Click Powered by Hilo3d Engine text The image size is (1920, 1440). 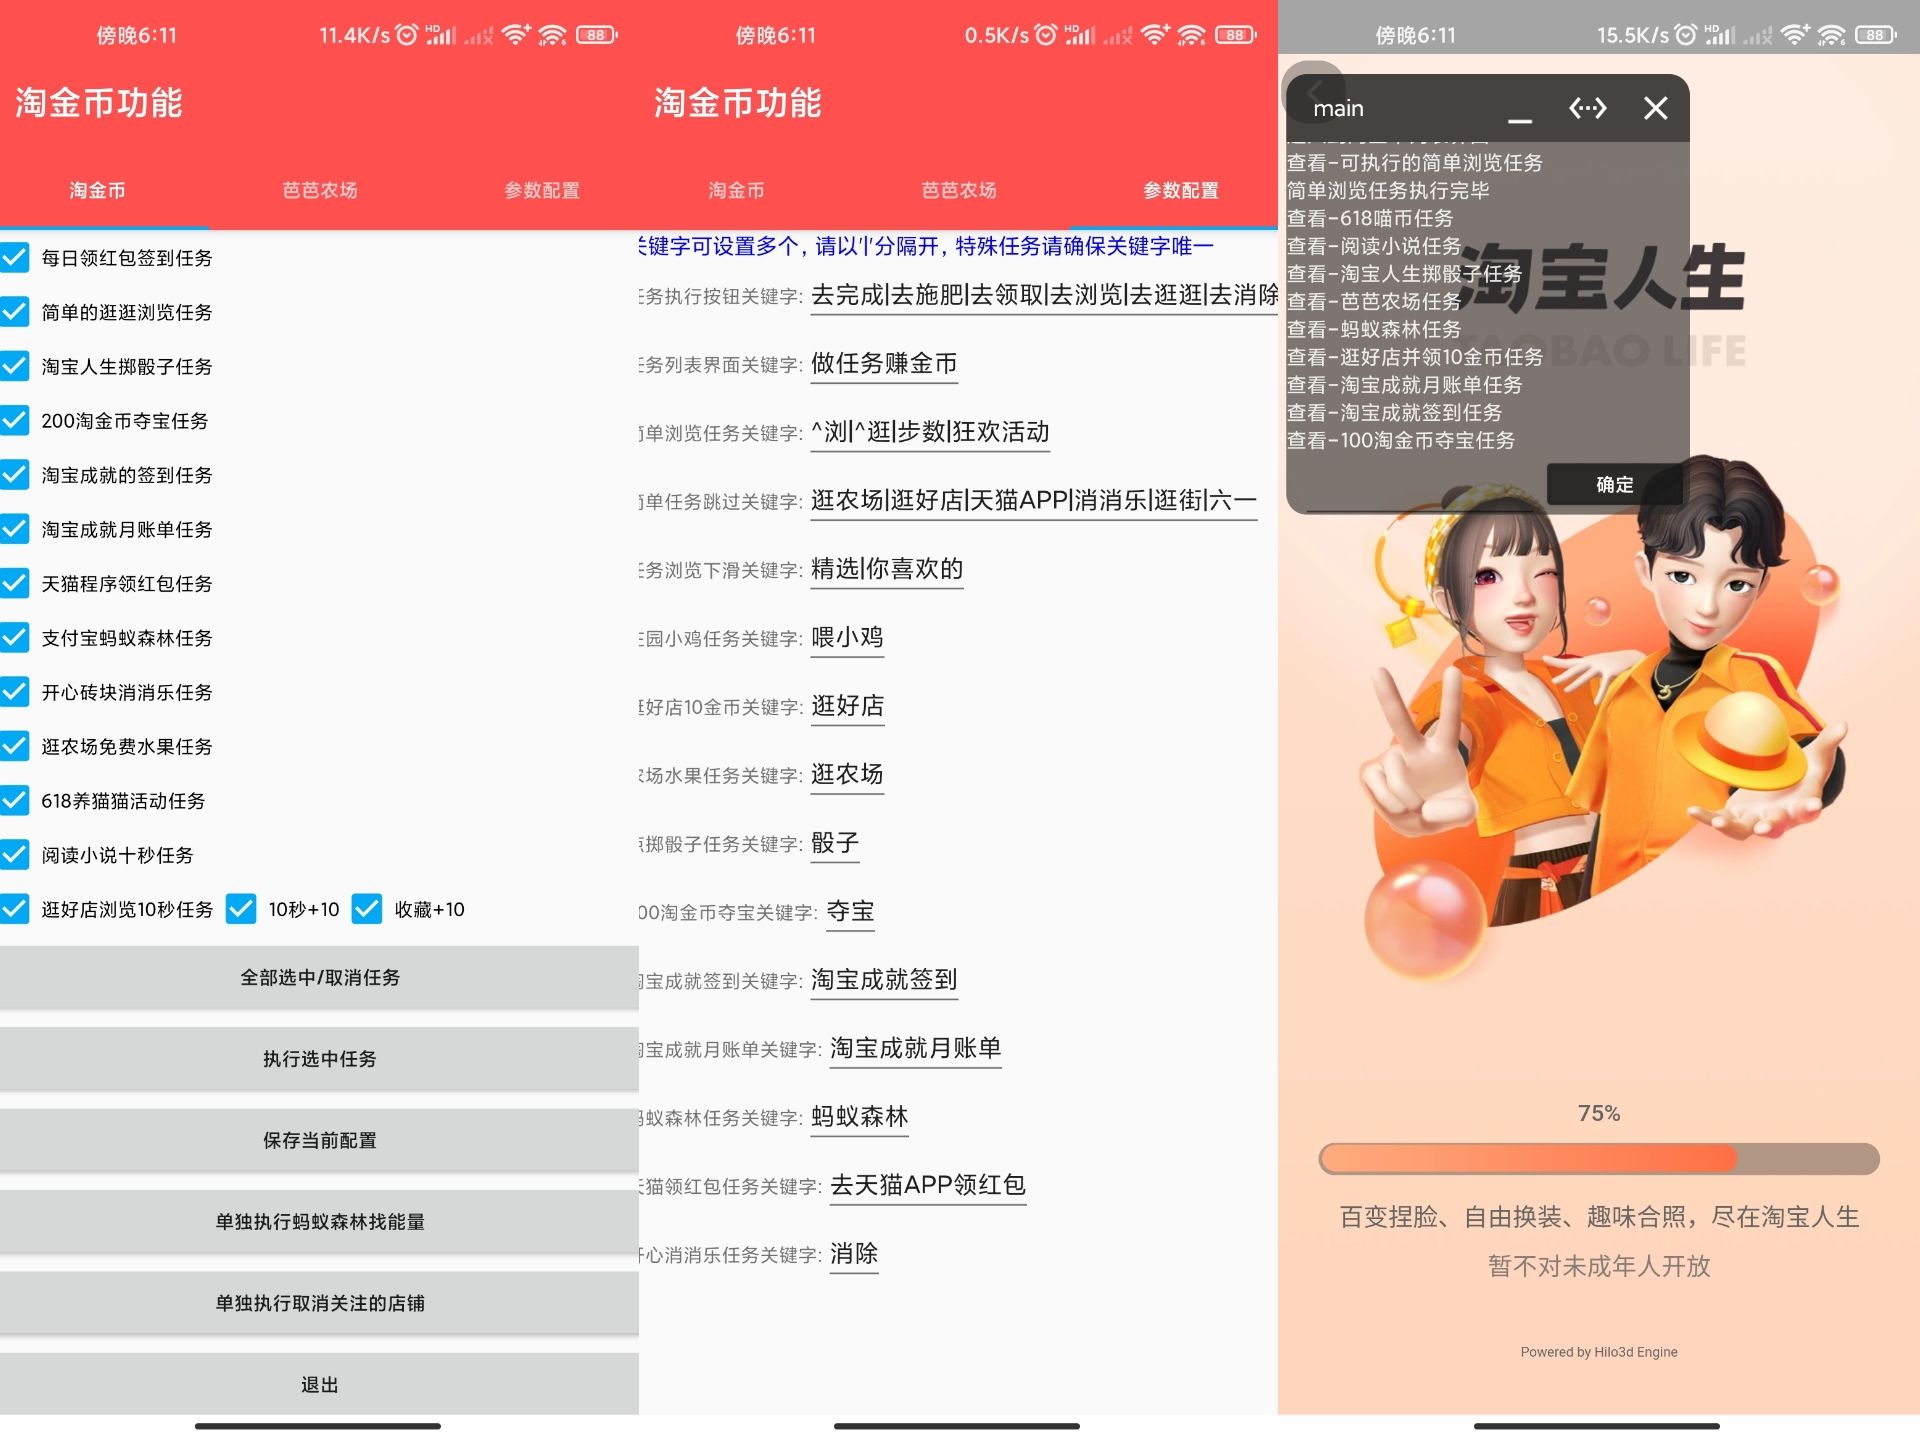[x=1599, y=1352]
